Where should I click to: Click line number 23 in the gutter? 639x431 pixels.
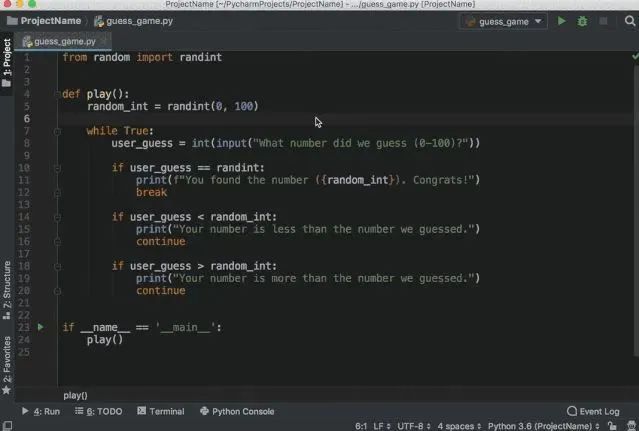click(x=24, y=327)
